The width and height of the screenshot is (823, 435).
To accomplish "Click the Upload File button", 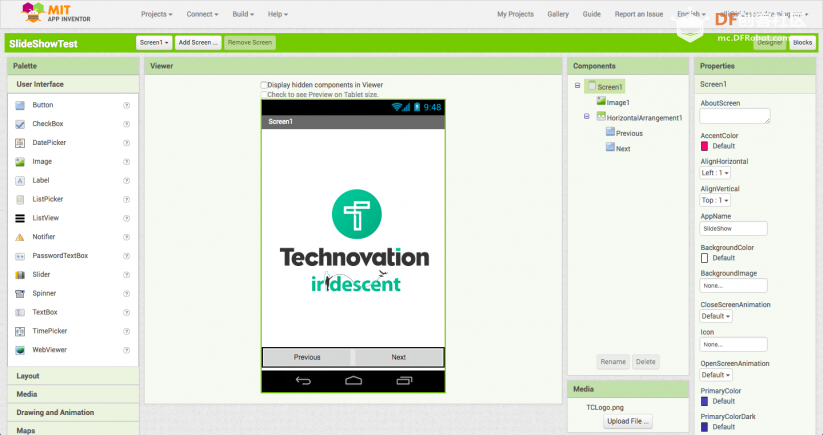I will tap(628, 421).
